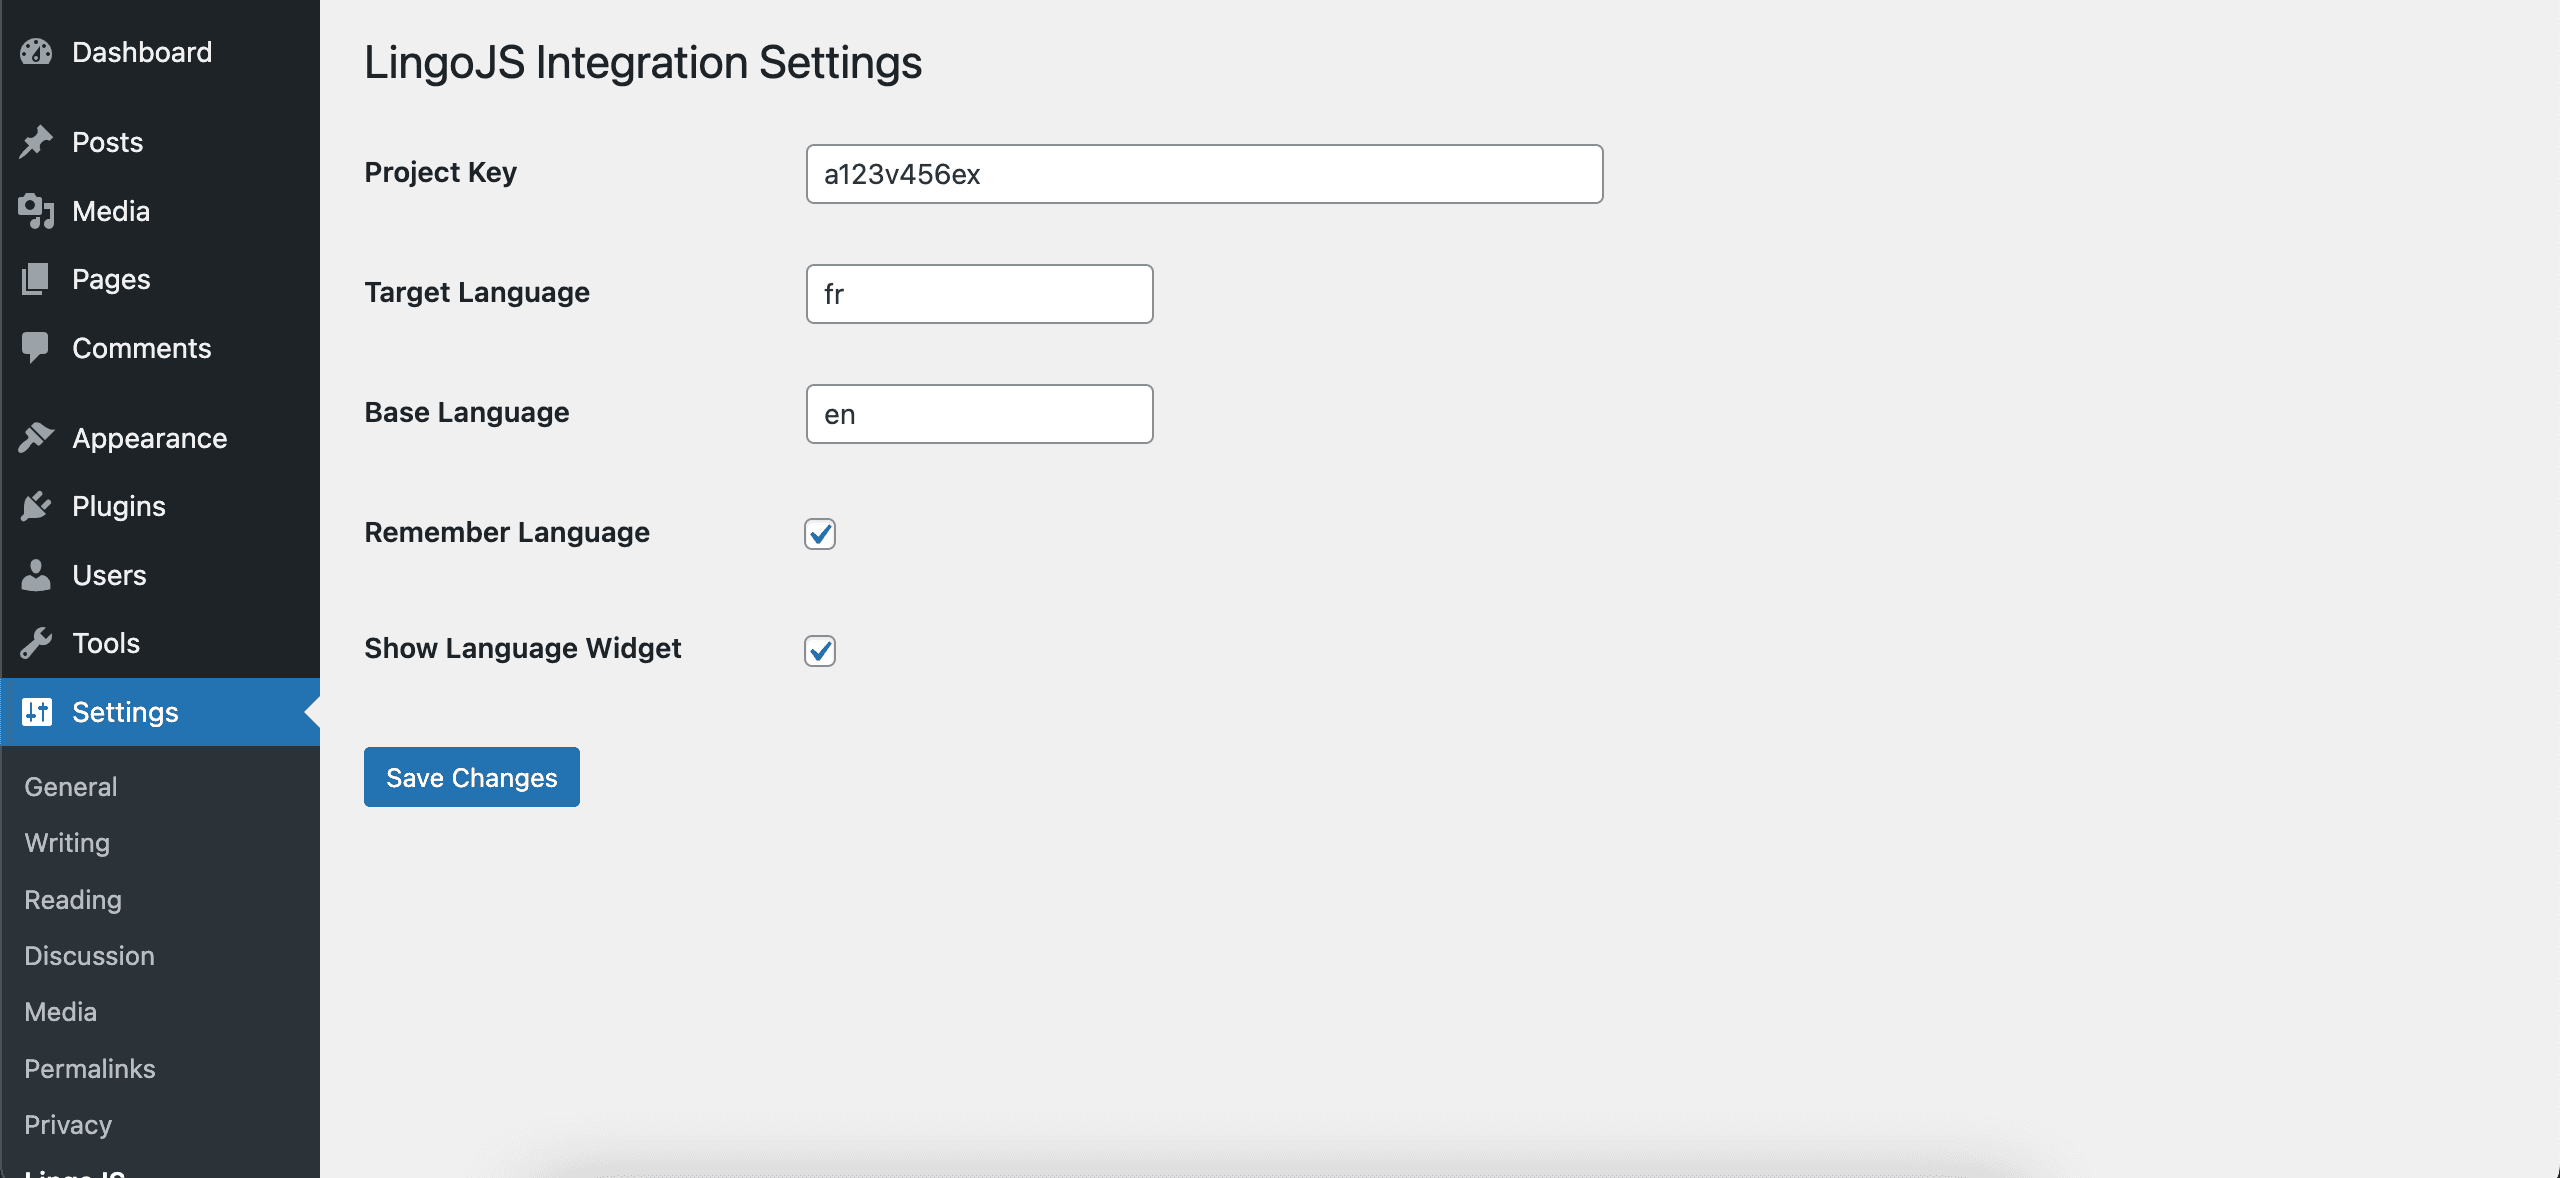
Task: Select the Posts pushpin icon
Action: tap(36, 141)
